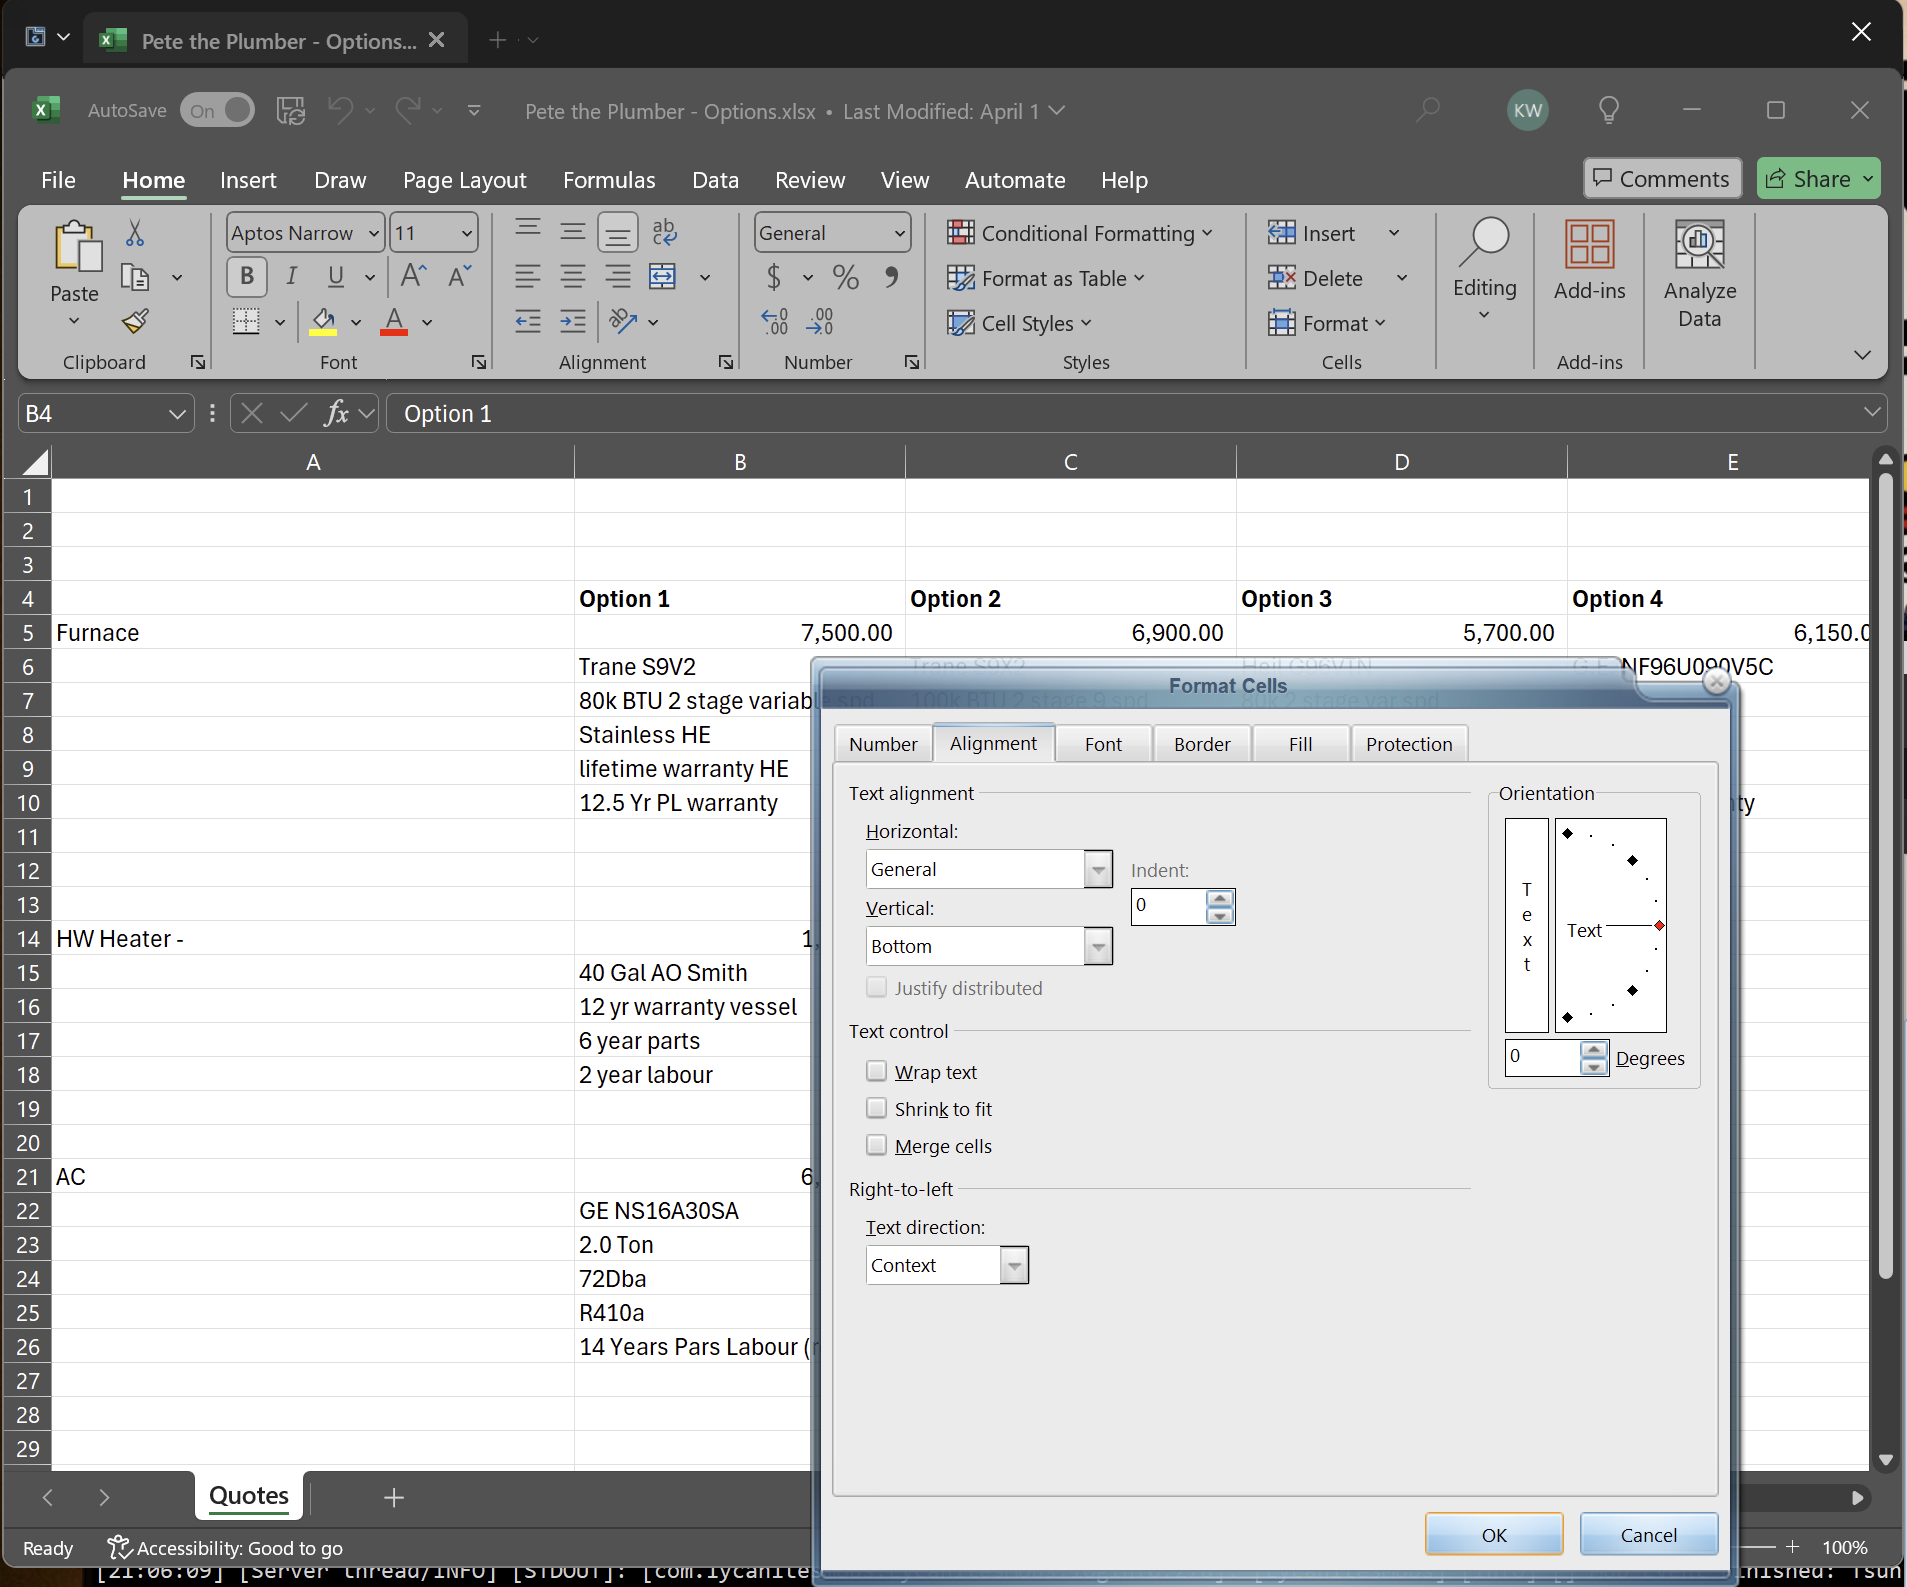Click the Italic formatting icon

click(x=291, y=276)
